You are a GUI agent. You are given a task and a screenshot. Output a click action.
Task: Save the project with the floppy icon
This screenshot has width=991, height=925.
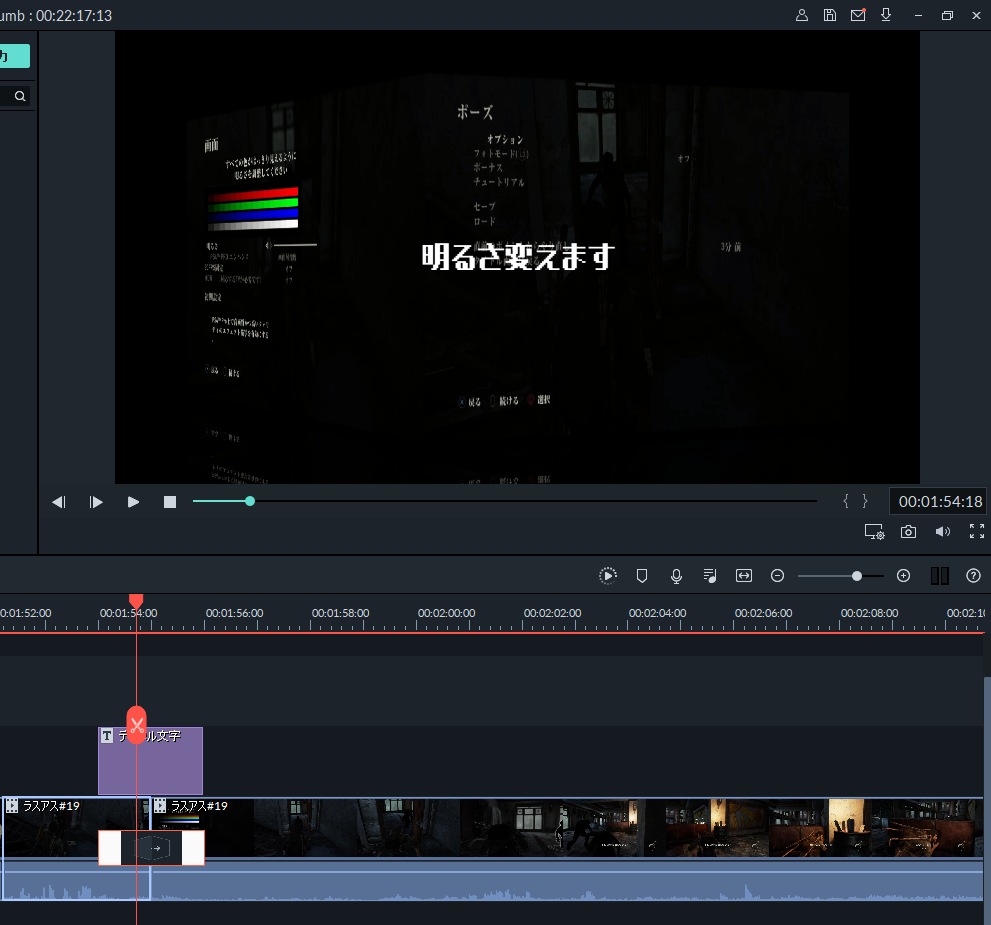830,15
